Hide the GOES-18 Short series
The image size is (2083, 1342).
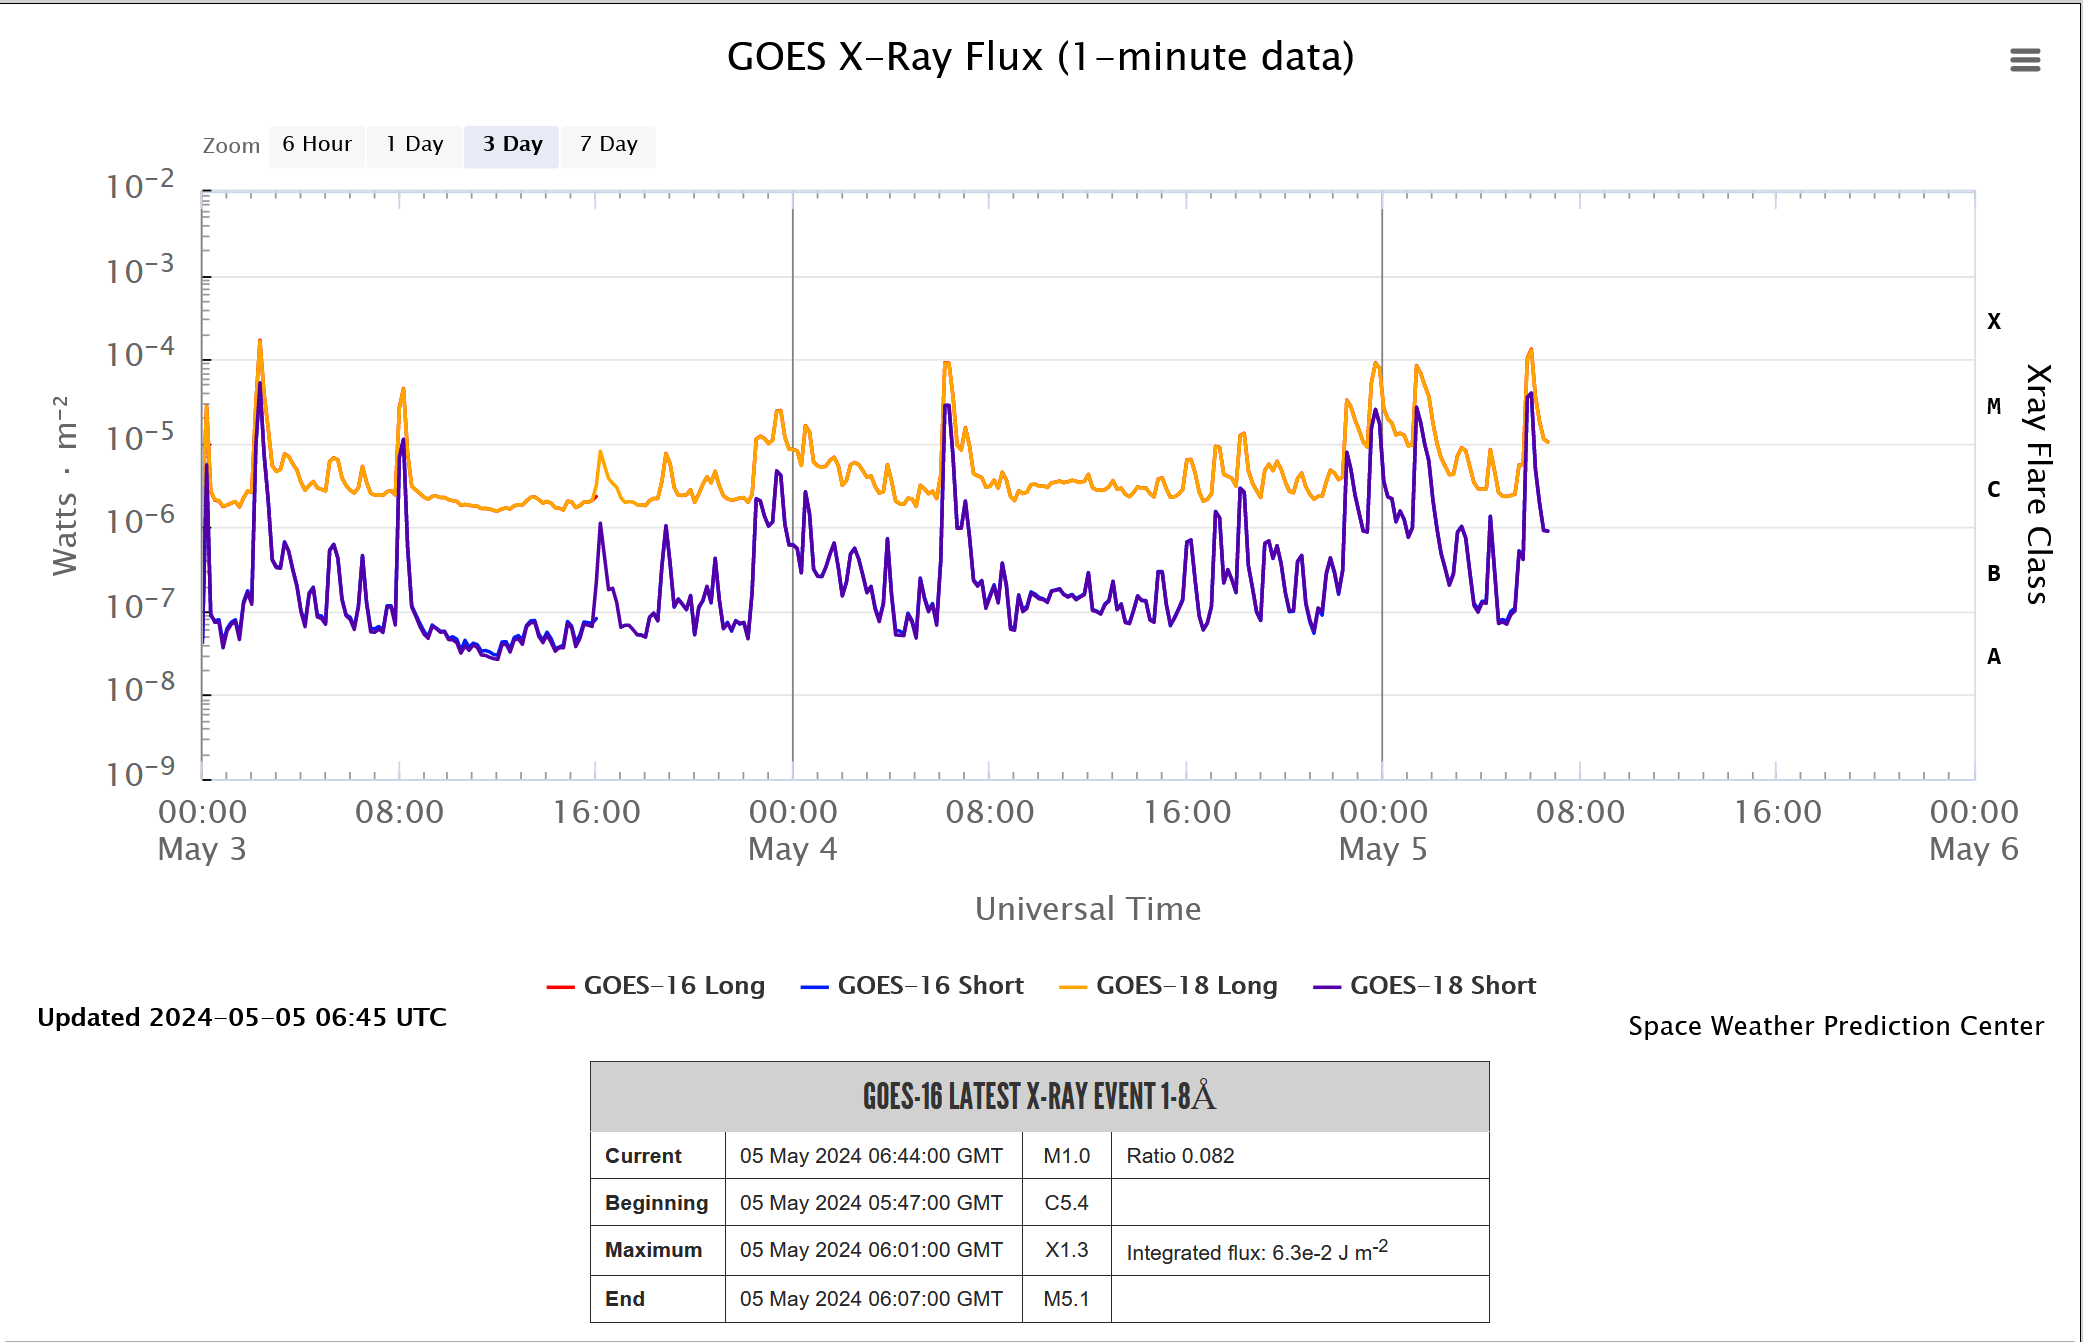(1442, 986)
